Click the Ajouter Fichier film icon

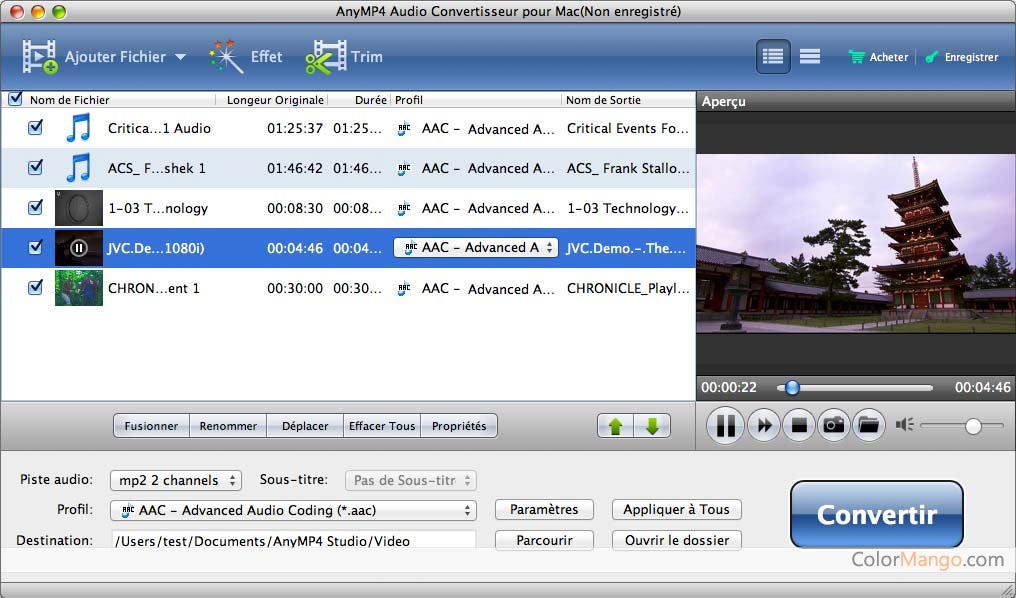[x=40, y=56]
